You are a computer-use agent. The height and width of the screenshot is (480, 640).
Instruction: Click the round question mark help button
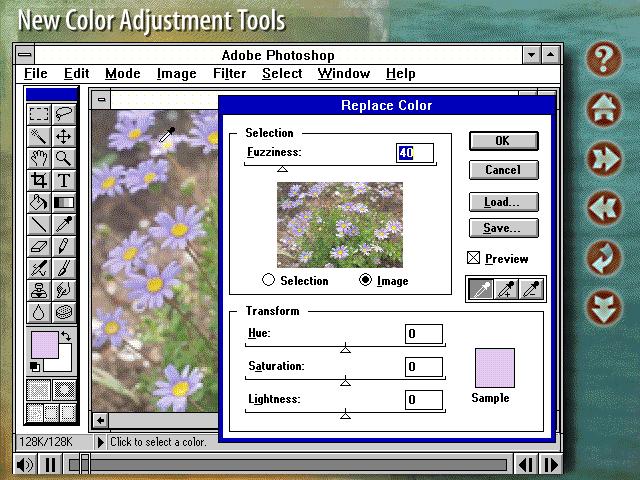pyautogui.click(x=604, y=60)
